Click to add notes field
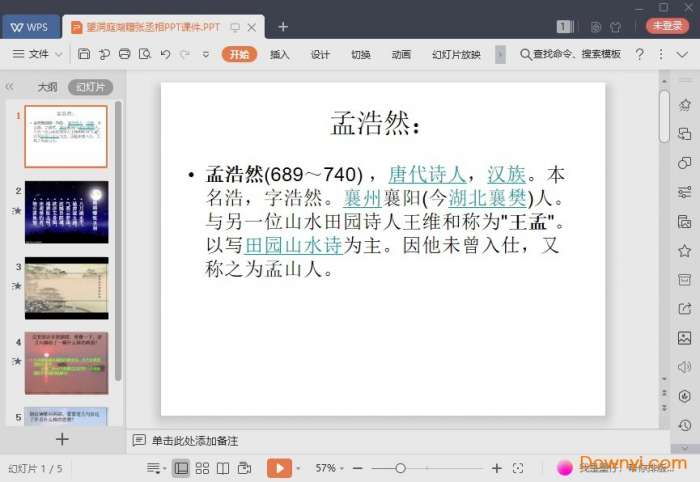The image size is (700, 482). point(195,441)
